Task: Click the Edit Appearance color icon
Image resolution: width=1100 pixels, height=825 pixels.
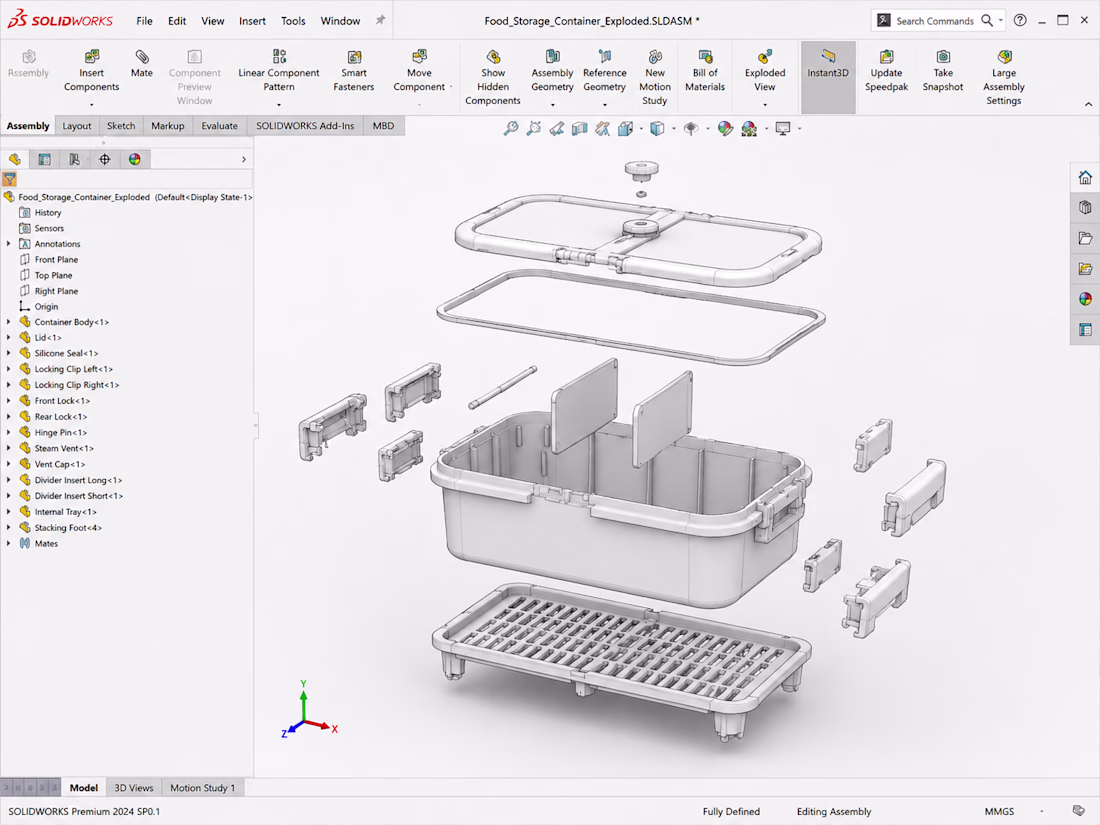Action: (x=725, y=128)
